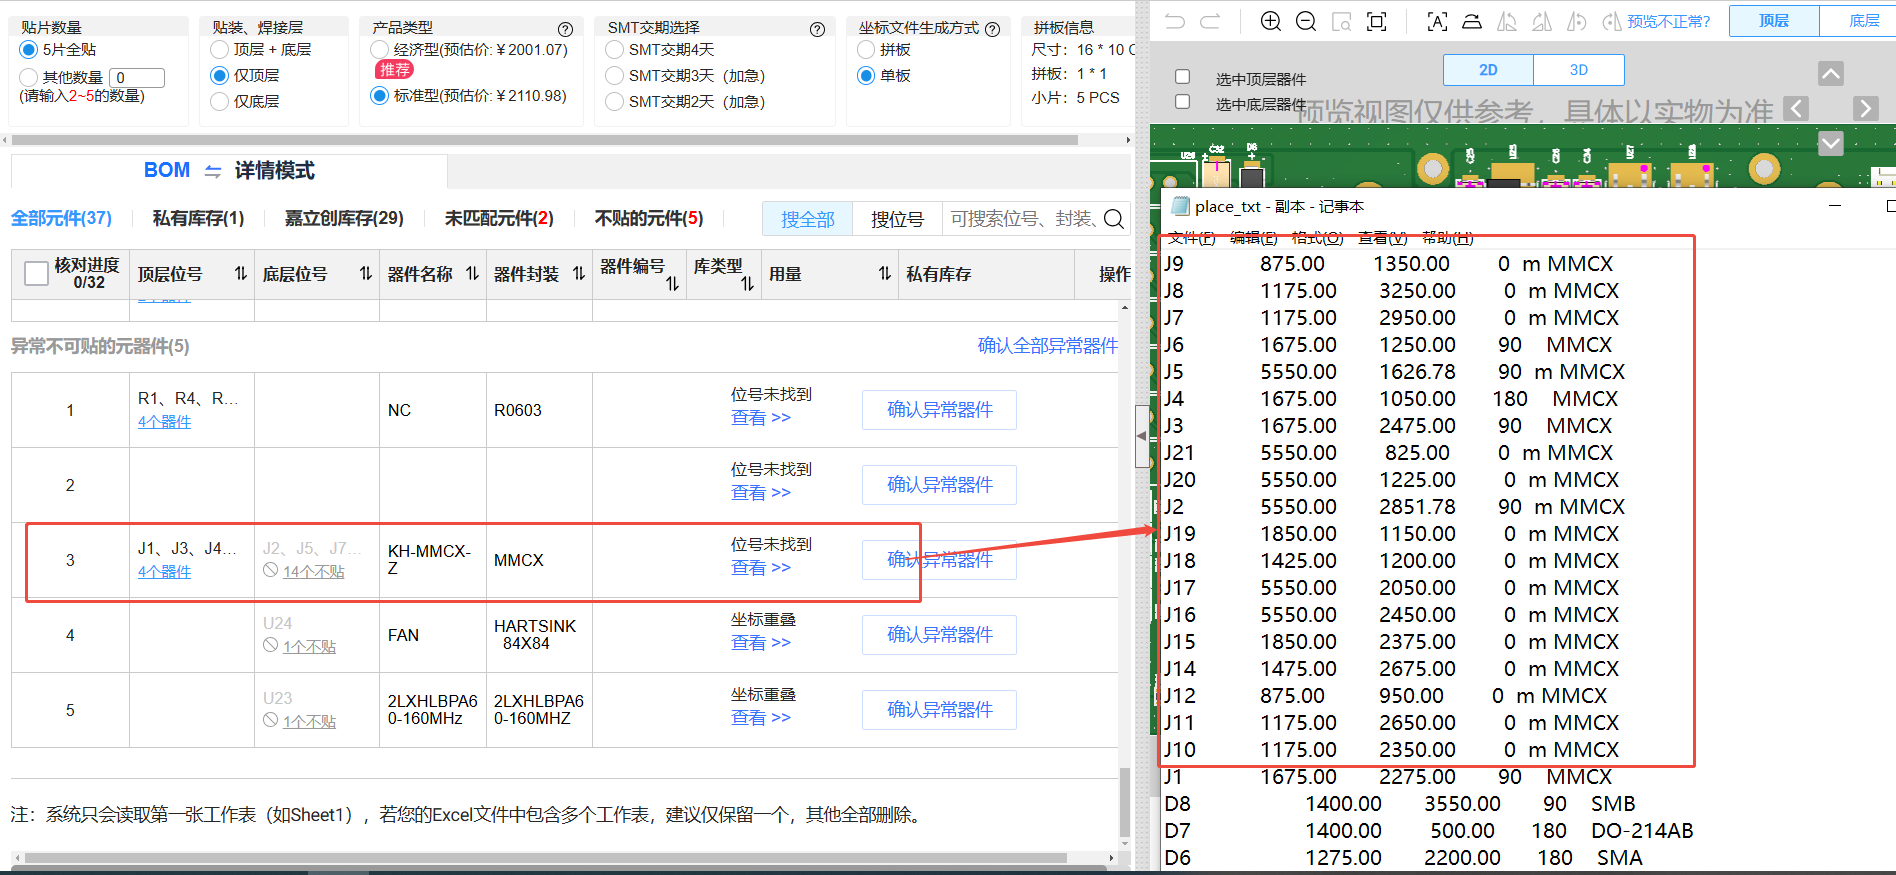Image resolution: width=1896 pixels, height=875 pixels.
Task: Confirm abnormal part in 2LXHLBPA60-160MHz row
Action: pos(939,710)
